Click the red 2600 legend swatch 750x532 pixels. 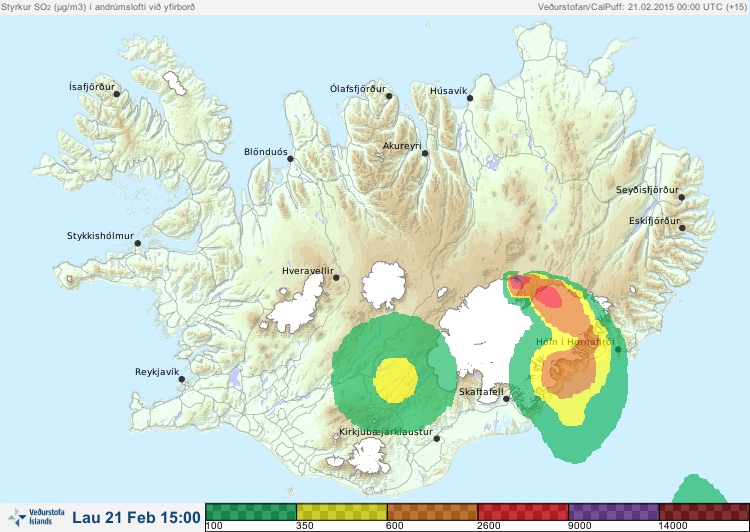click(x=523, y=512)
